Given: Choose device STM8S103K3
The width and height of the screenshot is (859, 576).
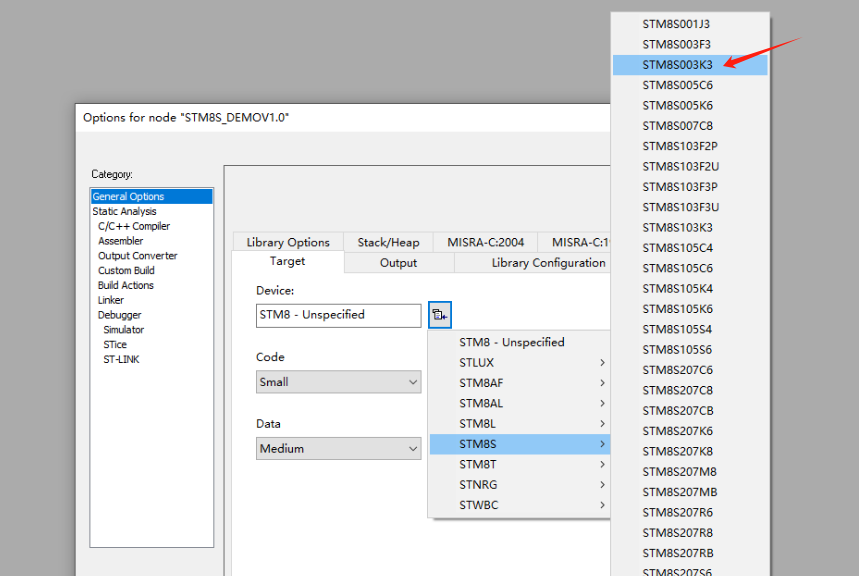Looking at the screenshot, I should coord(690,227).
